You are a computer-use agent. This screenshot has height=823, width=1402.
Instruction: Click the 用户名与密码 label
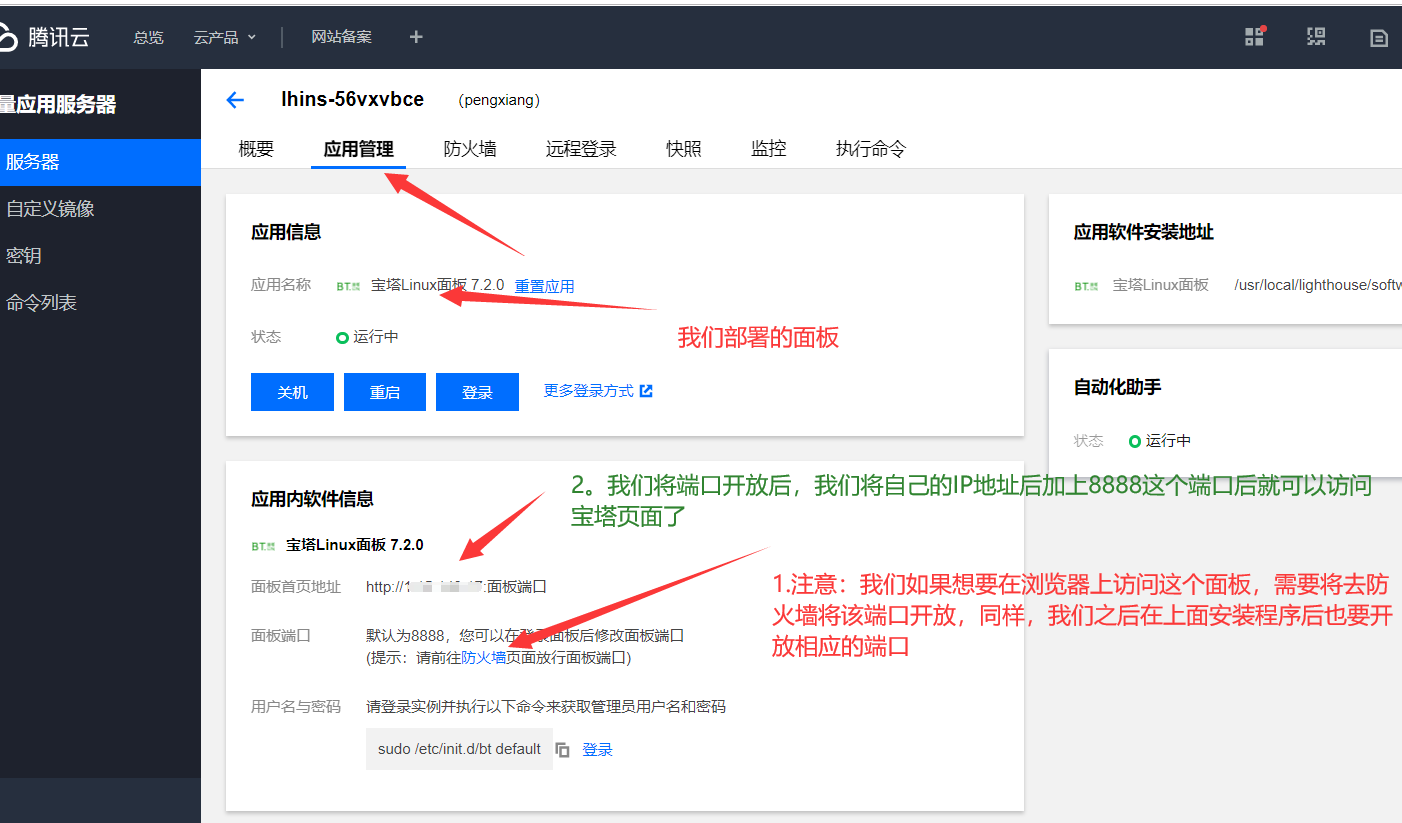point(296,706)
